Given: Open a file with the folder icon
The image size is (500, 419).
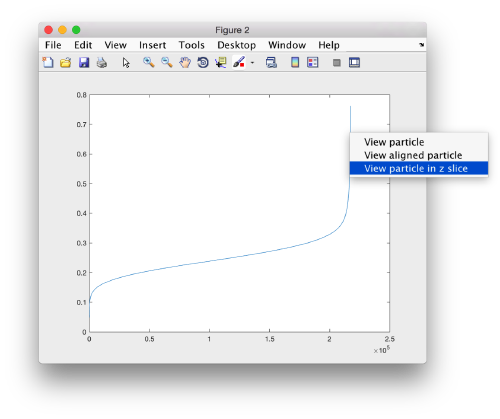Looking at the screenshot, I should (x=66, y=62).
